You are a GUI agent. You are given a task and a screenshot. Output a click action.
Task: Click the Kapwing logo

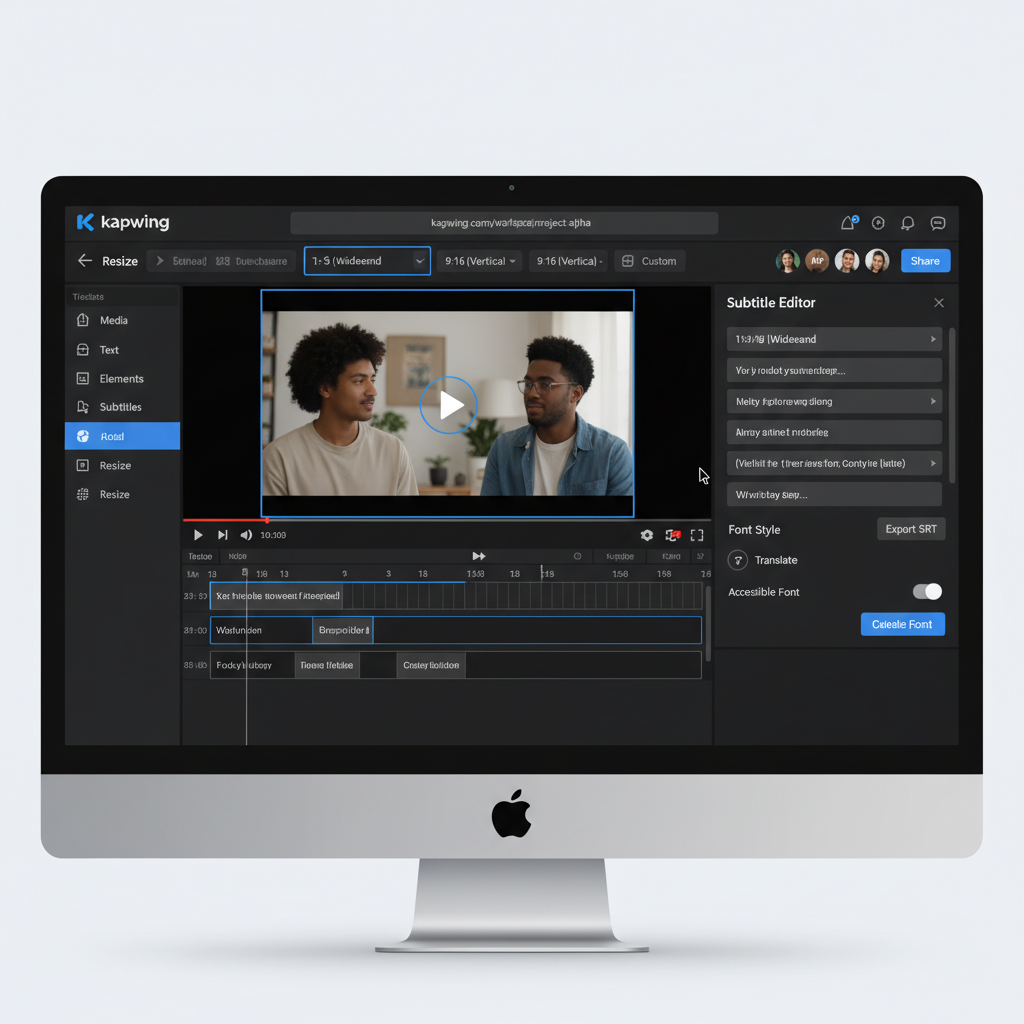point(123,222)
